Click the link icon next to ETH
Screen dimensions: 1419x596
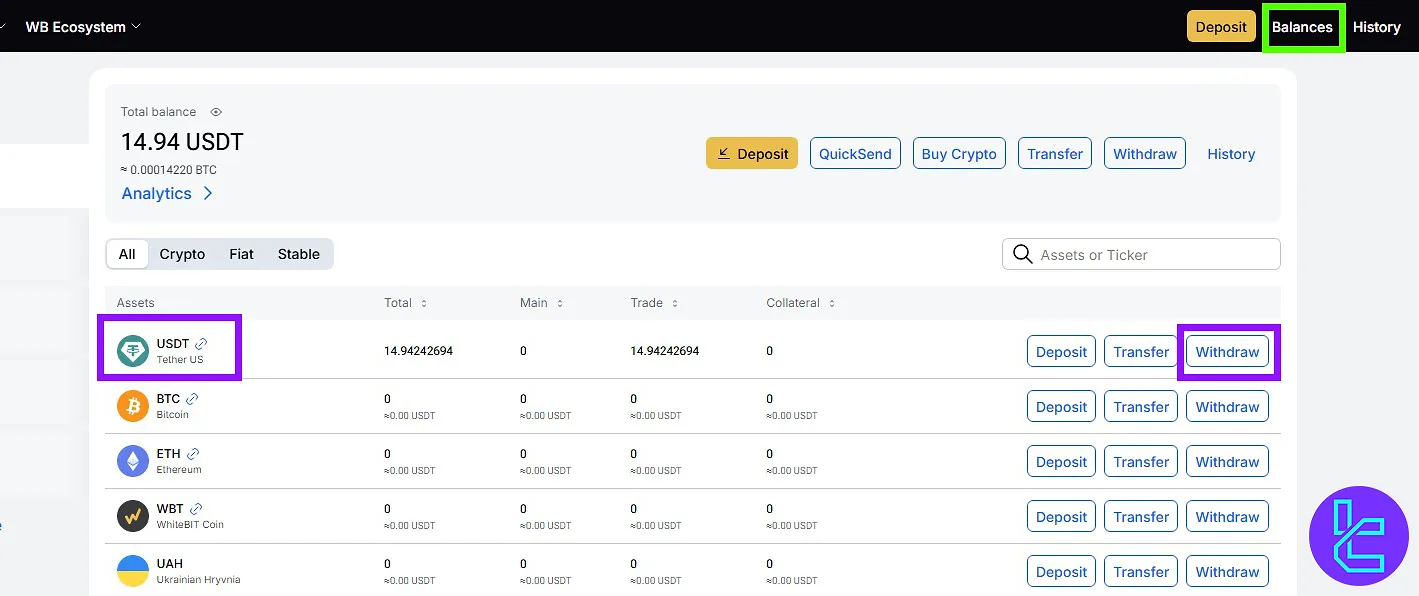click(193, 453)
